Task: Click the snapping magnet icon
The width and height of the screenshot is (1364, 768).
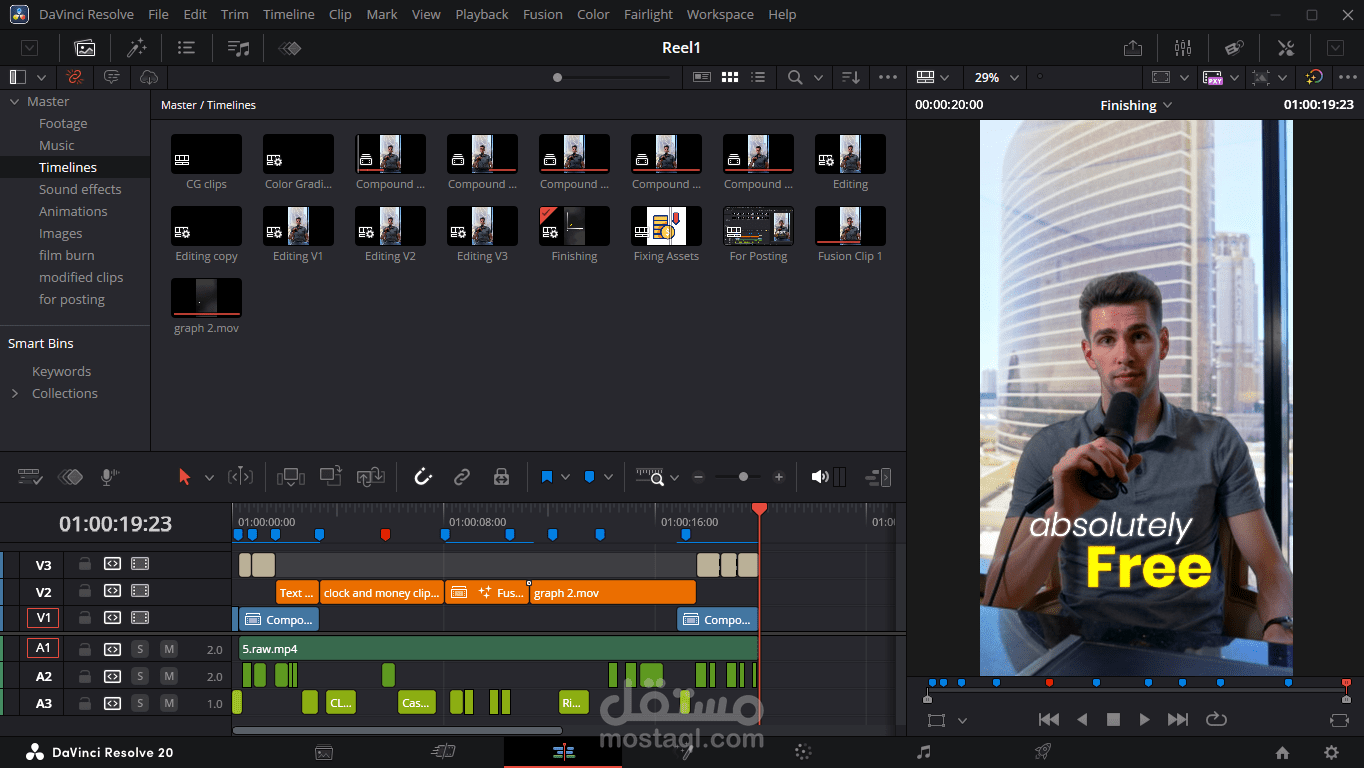Action: (x=423, y=477)
